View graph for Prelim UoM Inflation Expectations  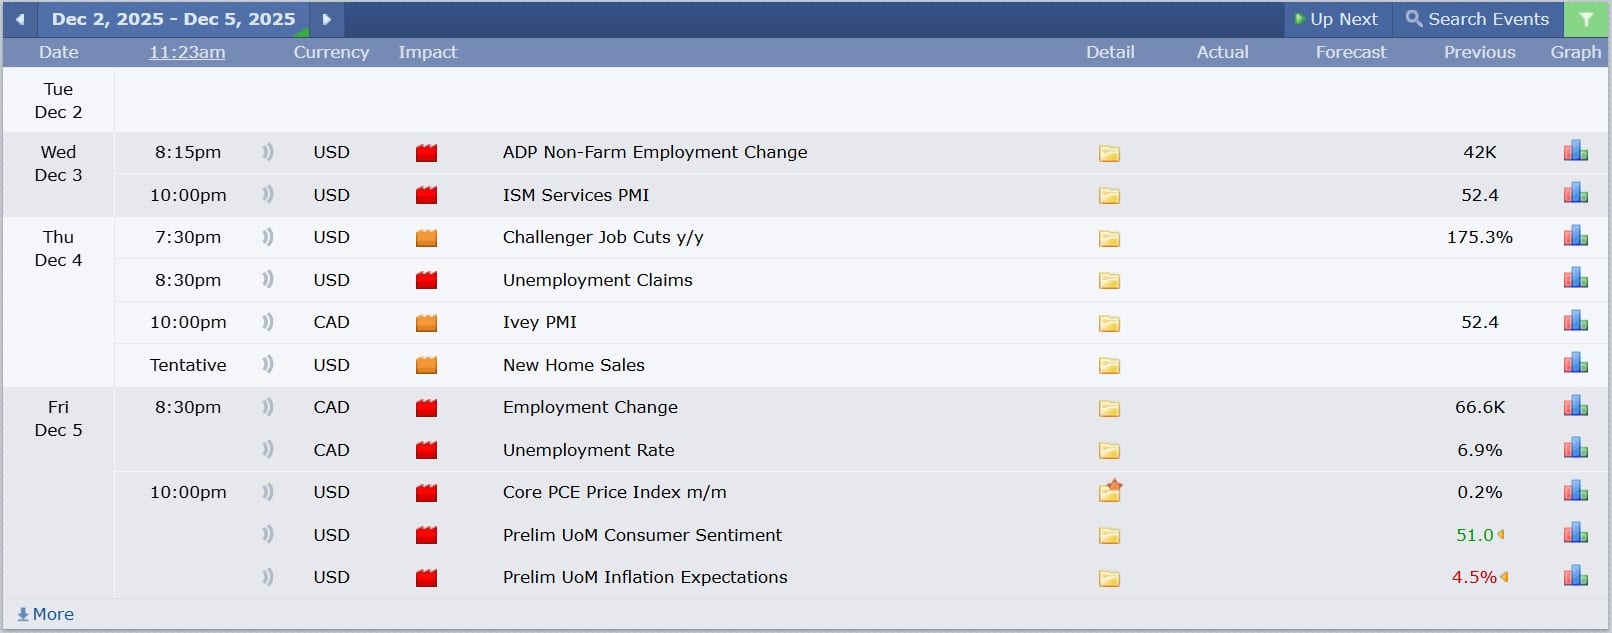pos(1575,576)
